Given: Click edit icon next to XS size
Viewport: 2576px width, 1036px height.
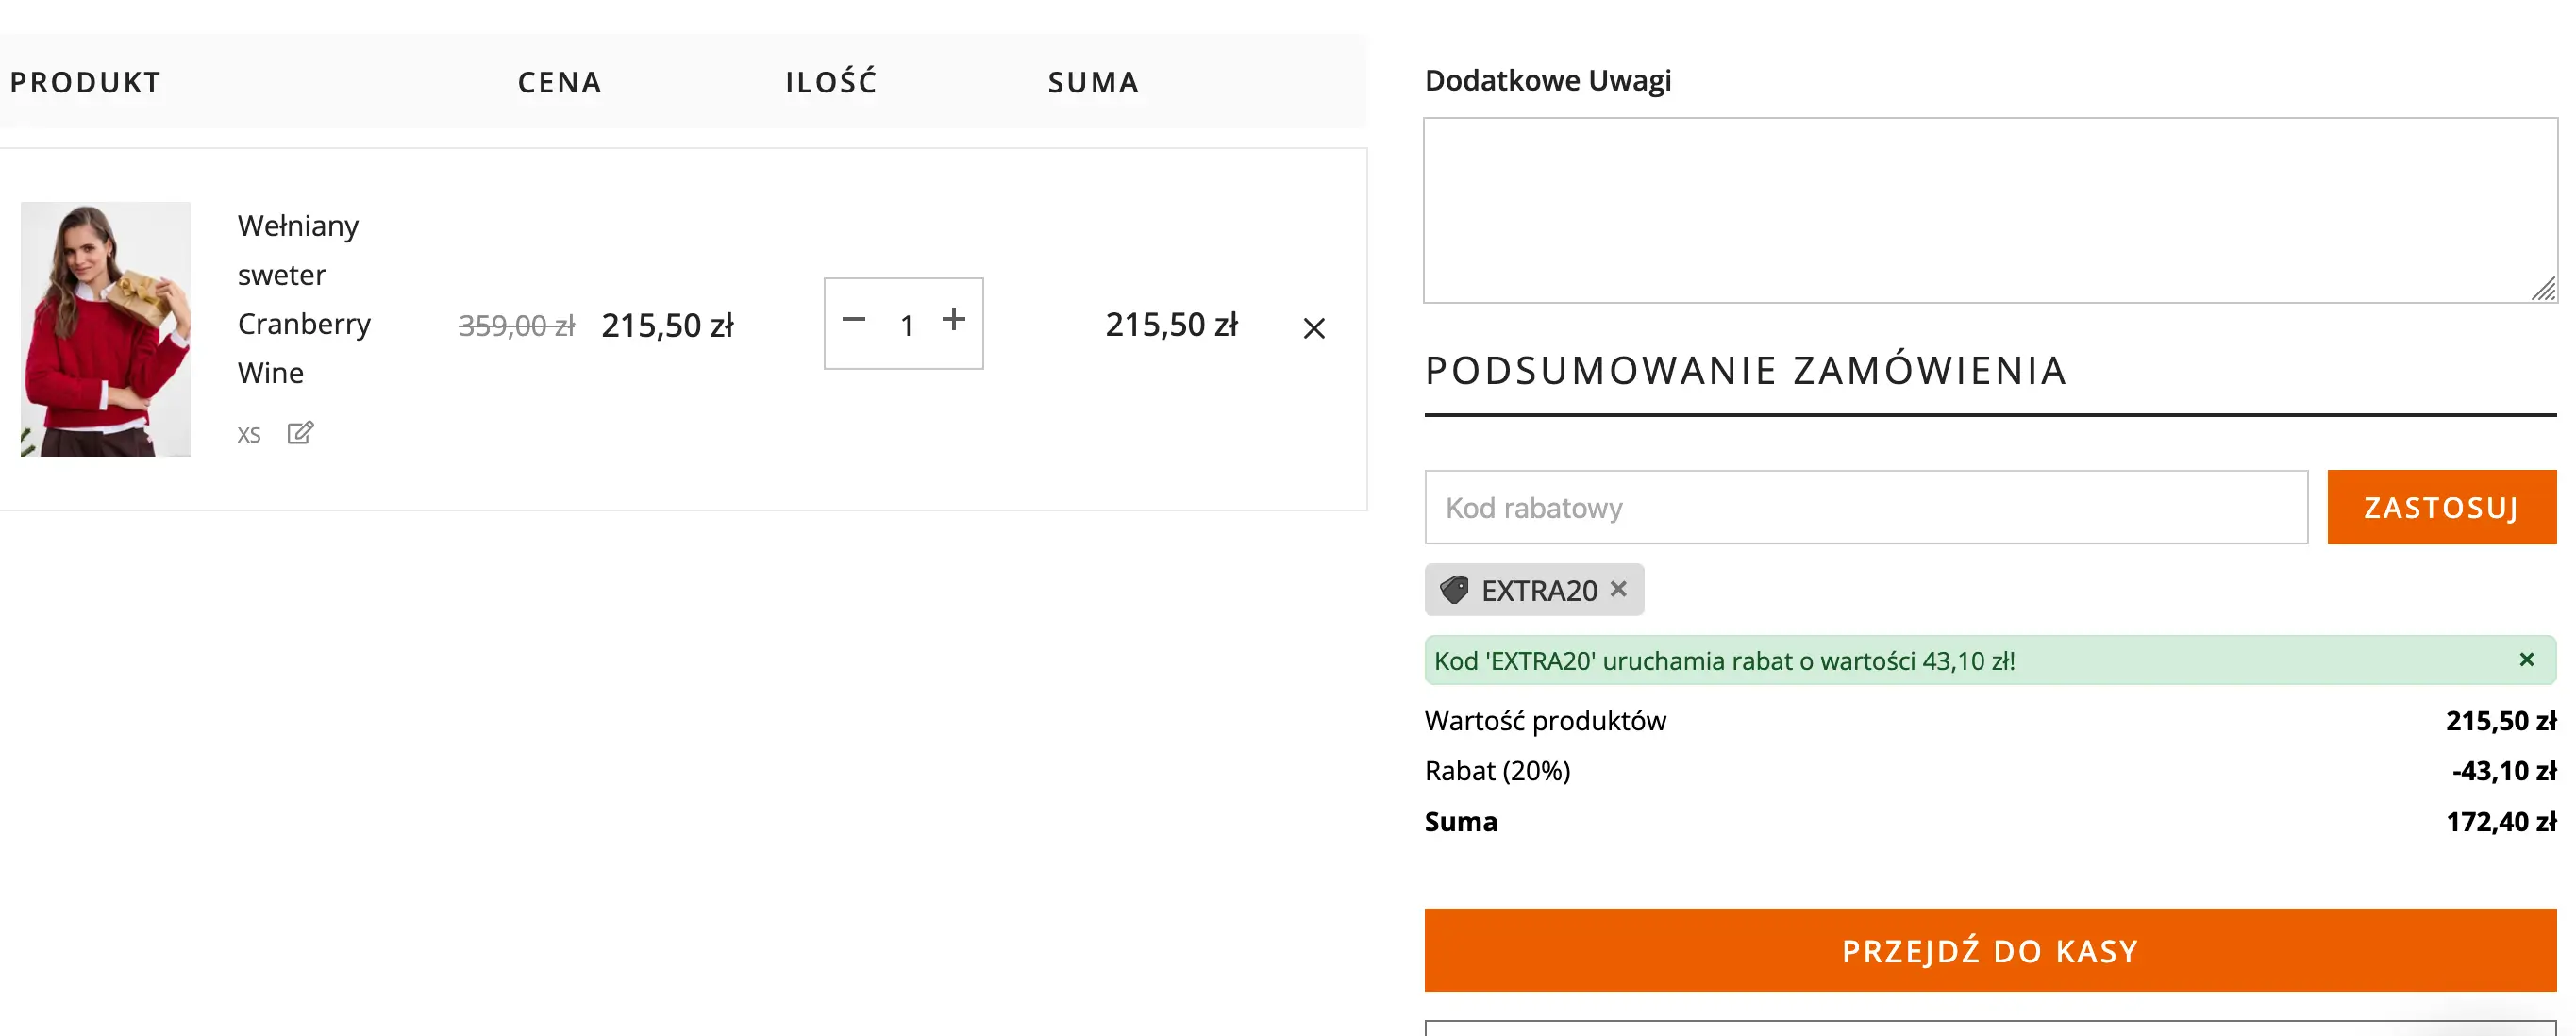Looking at the screenshot, I should click(300, 433).
